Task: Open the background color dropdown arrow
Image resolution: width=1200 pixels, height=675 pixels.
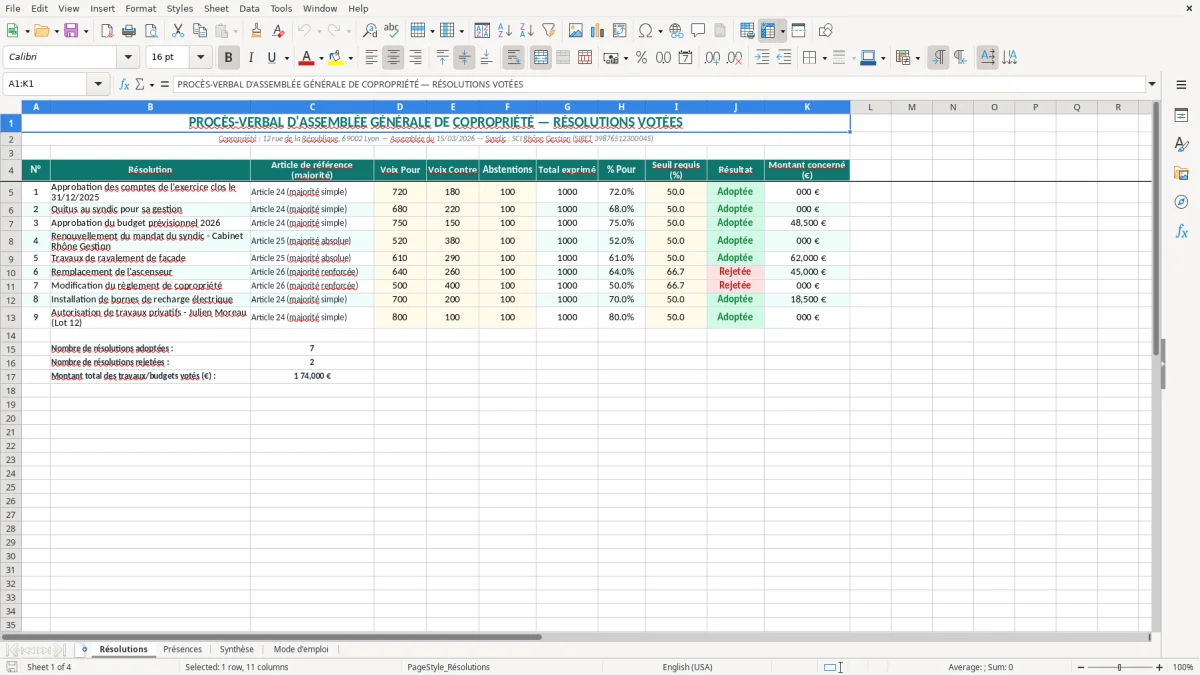Action: click(350, 58)
